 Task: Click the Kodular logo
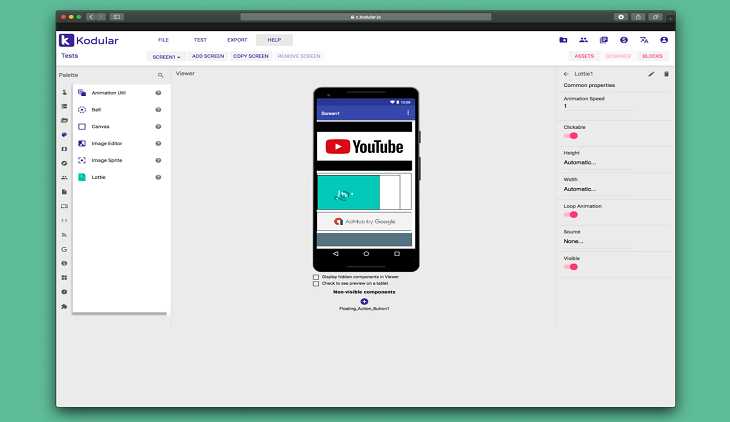tap(89, 41)
